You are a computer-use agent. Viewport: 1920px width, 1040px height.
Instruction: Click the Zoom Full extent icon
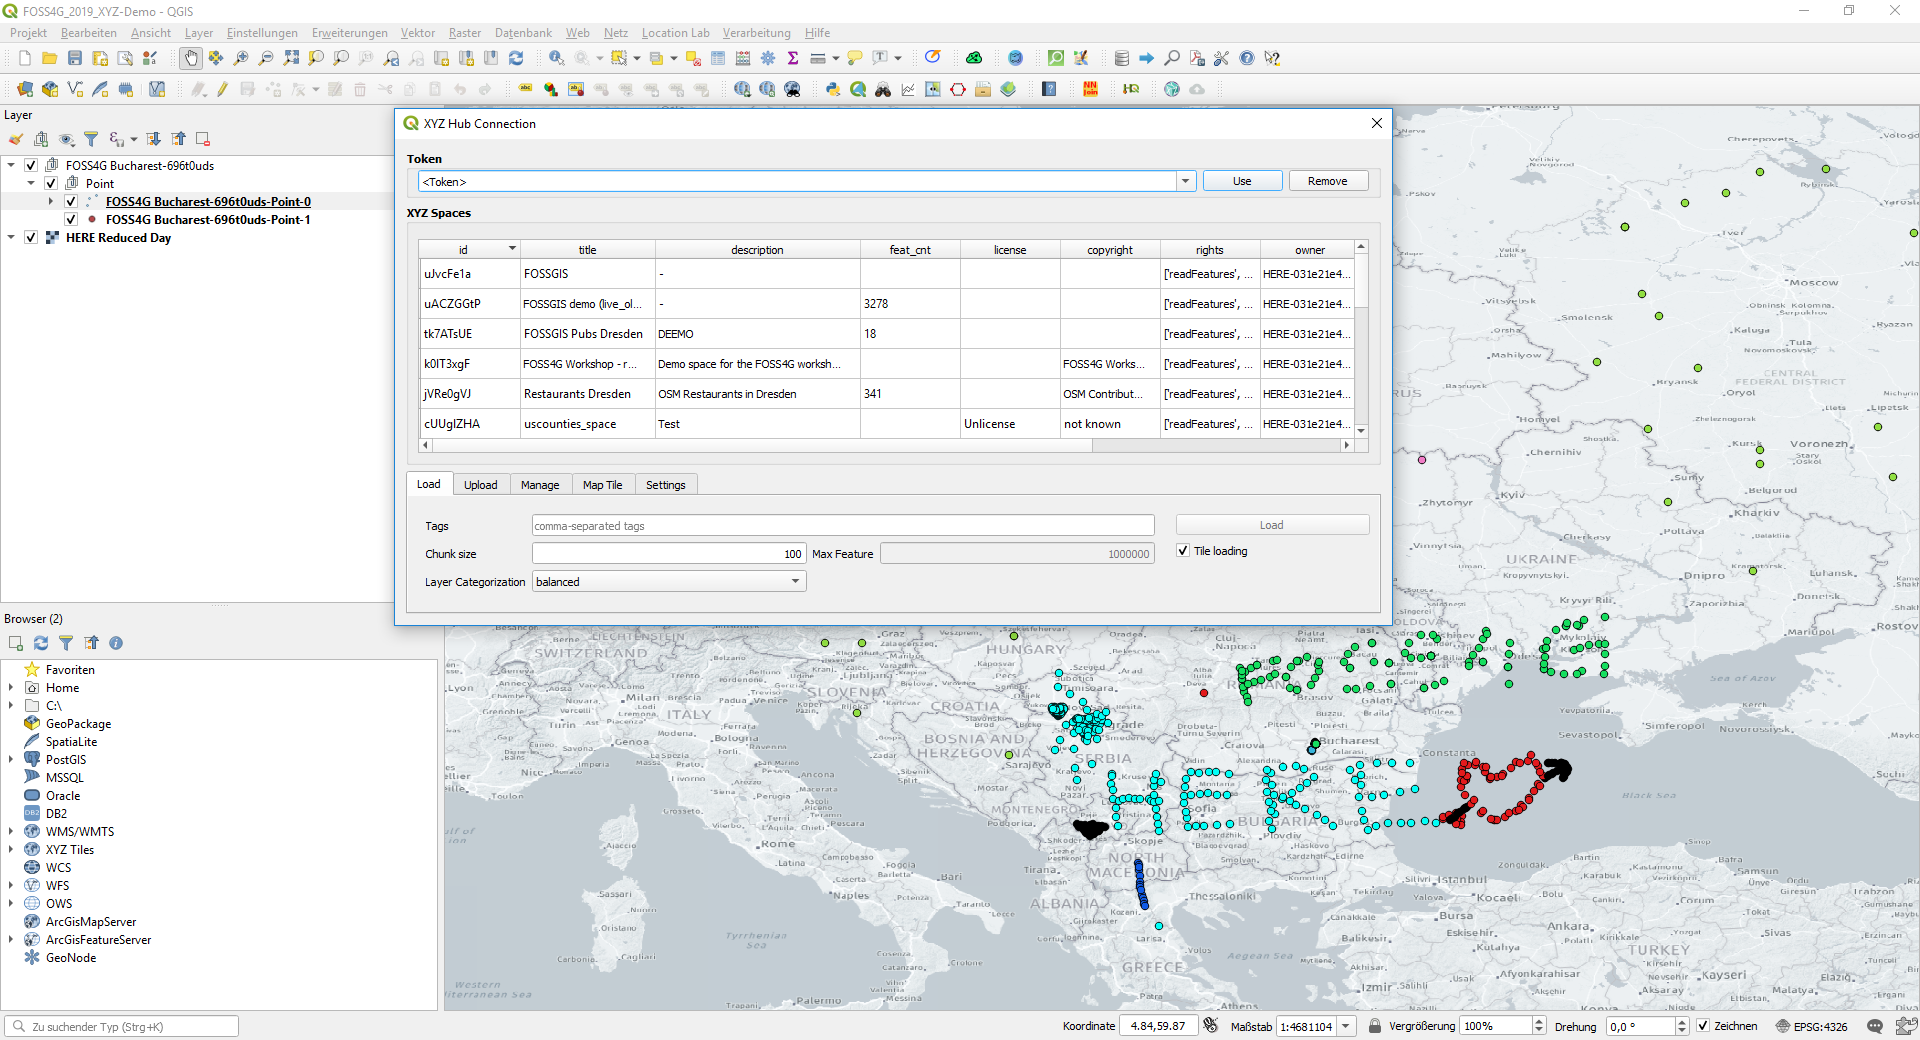coord(291,58)
